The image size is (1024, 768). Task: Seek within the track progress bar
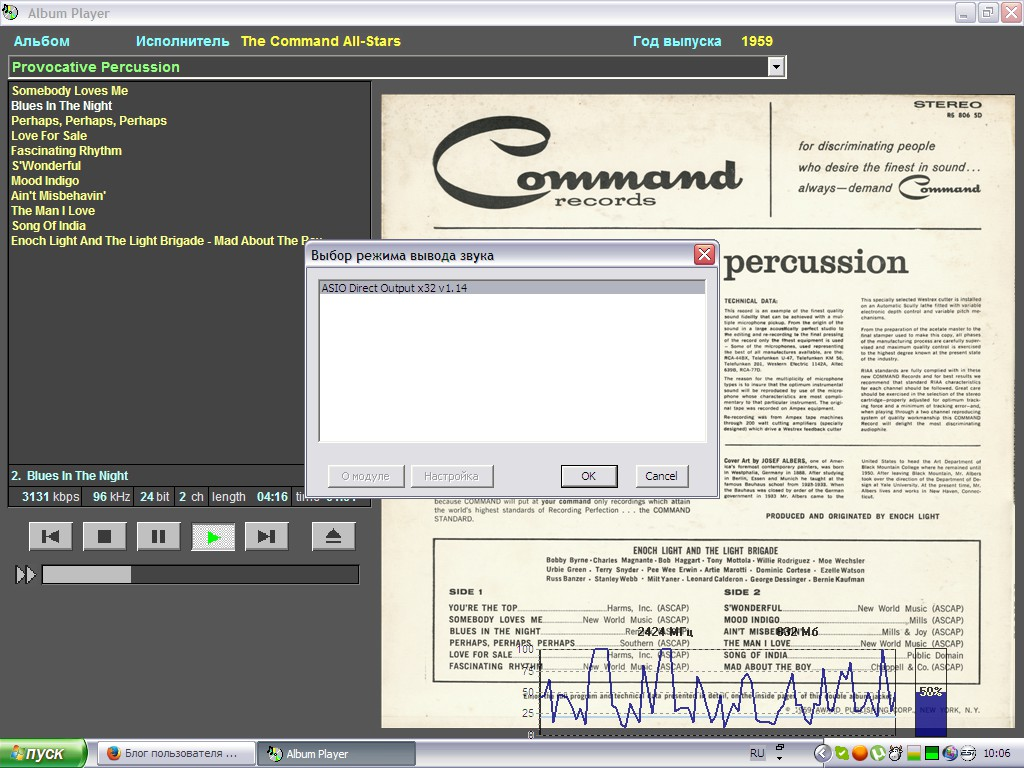click(x=200, y=575)
